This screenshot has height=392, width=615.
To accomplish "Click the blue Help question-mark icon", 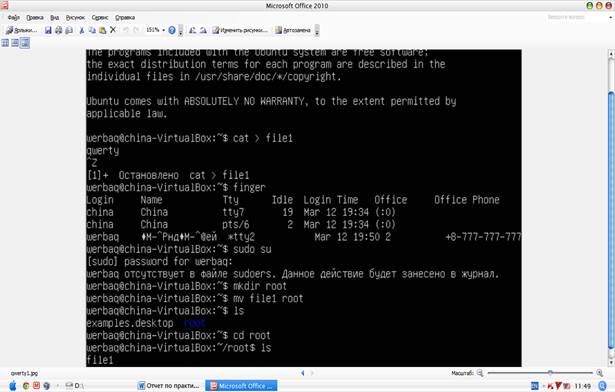I will (172, 30).
